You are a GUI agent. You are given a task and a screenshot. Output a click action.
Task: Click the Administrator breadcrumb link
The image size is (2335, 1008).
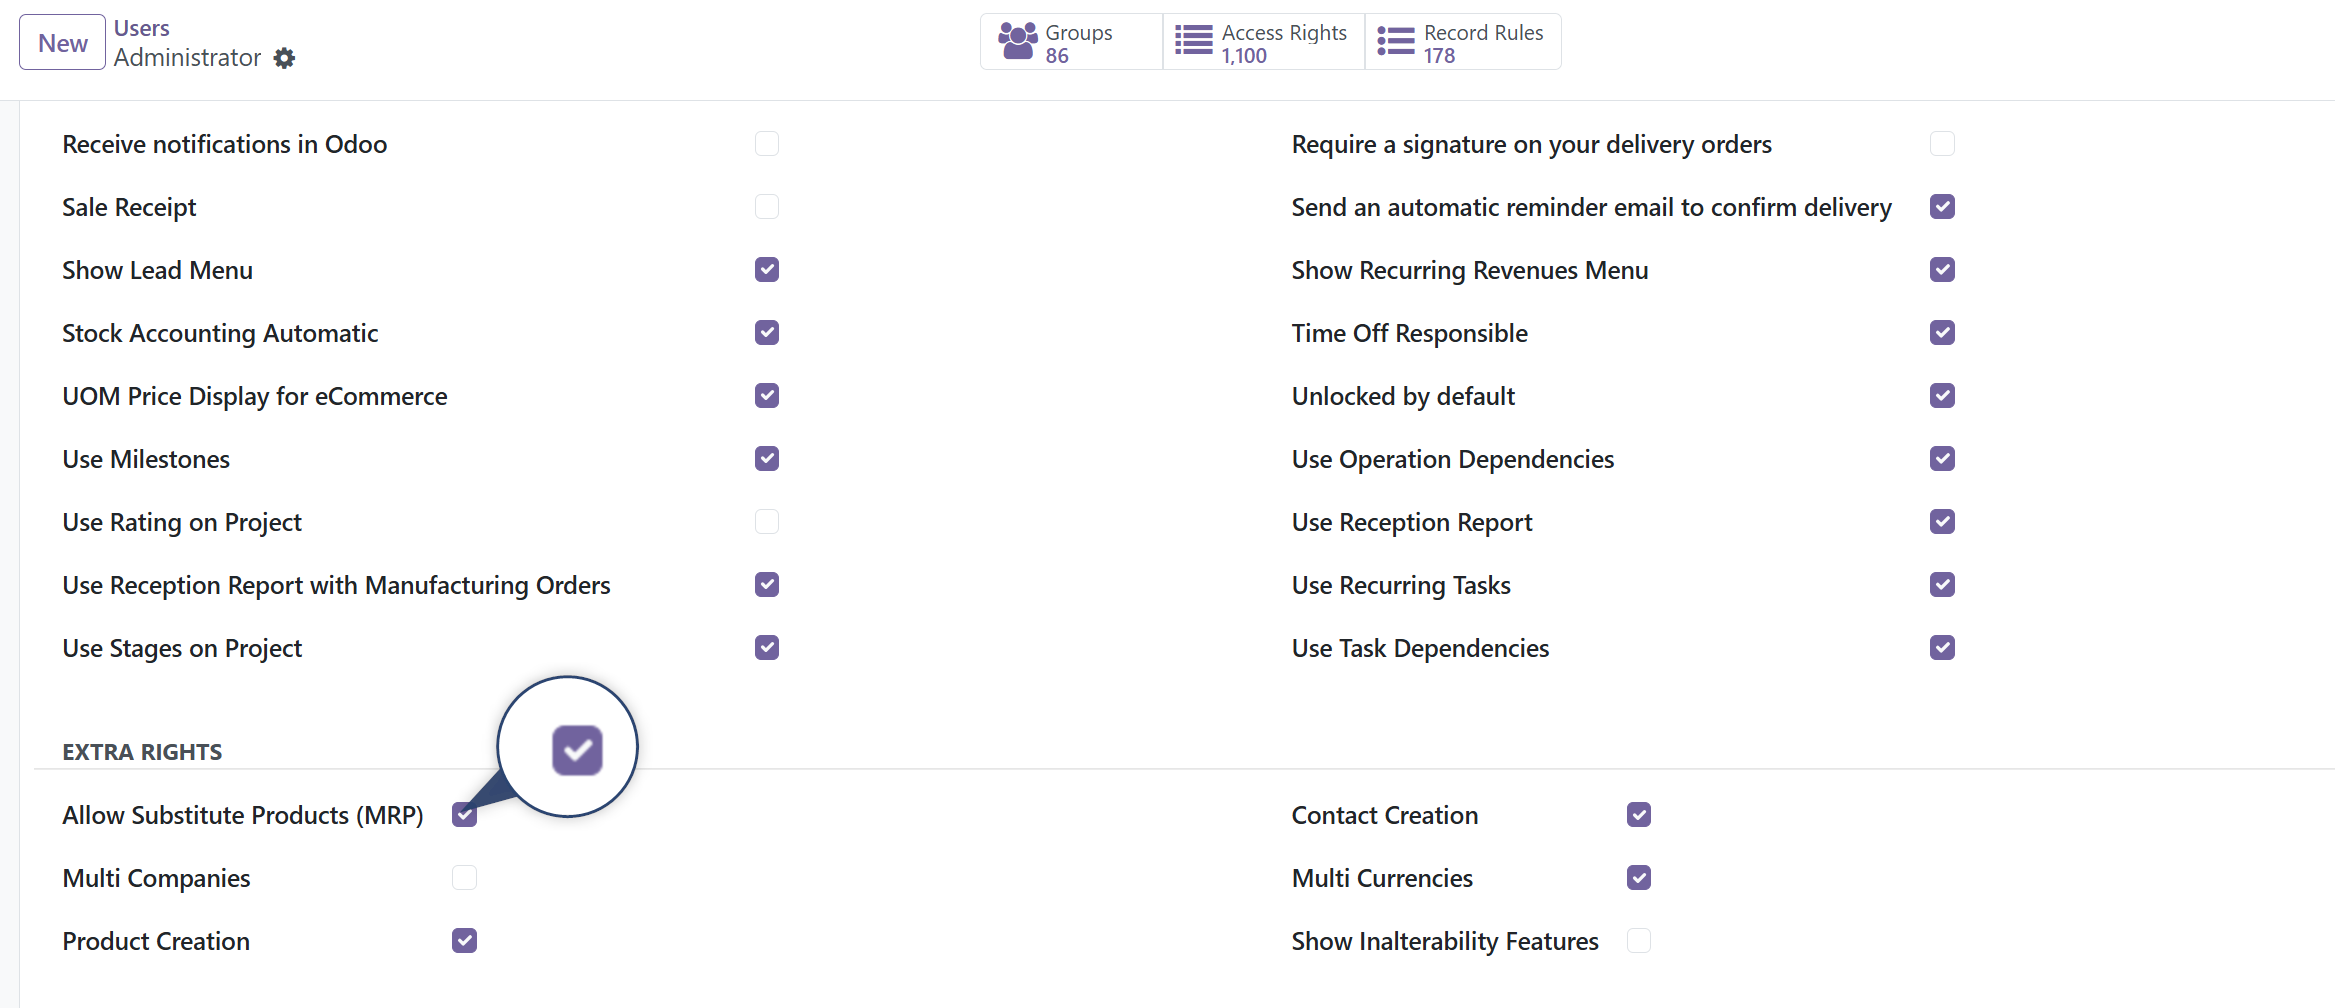(x=186, y=57)
